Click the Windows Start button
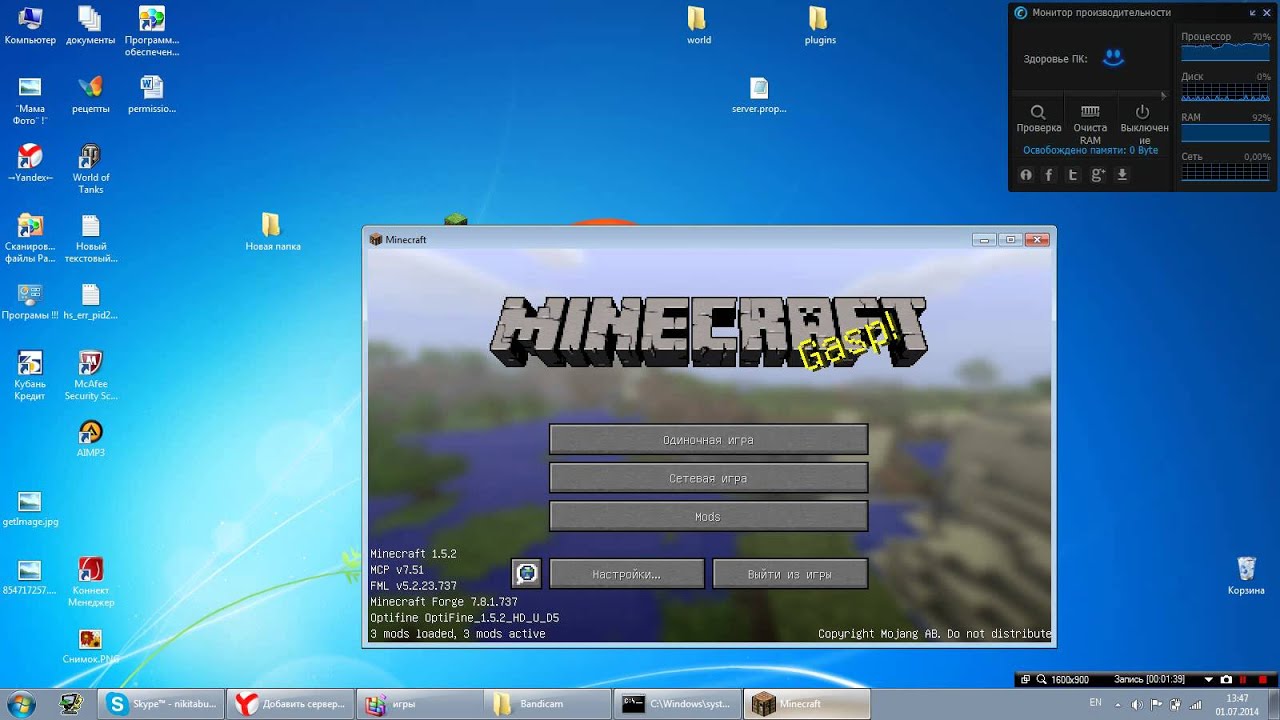1280x720 pixels. point(20,703)
